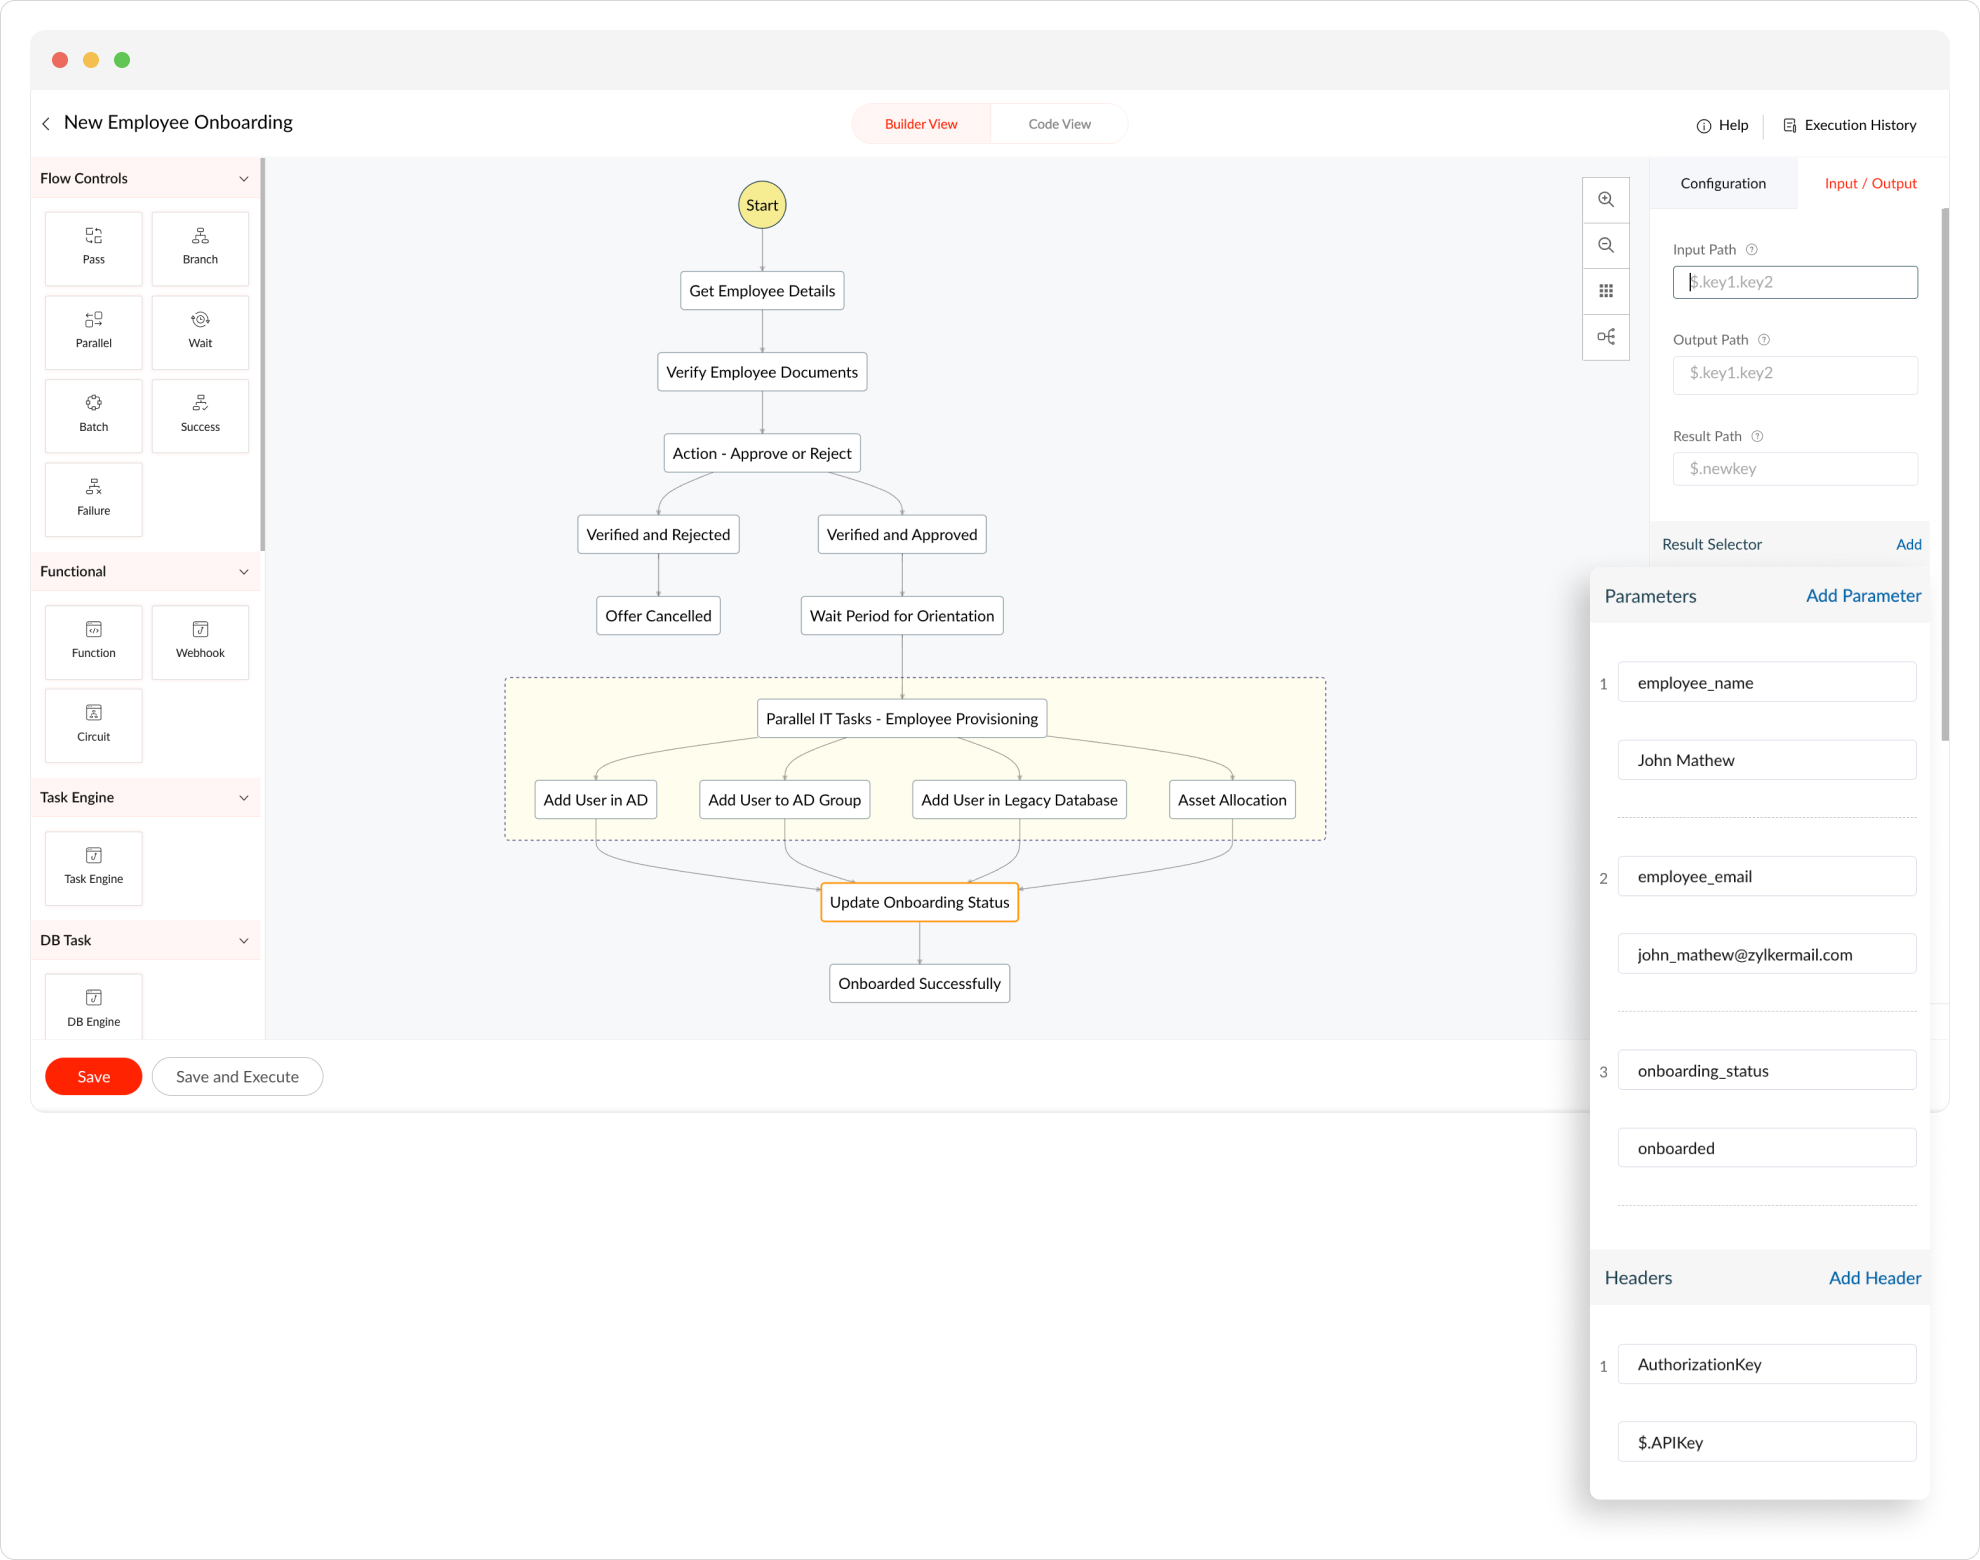This screenshot has height=1560, width=1980.
Task: Select the Update Onboarding Status node
Action: tap(919, 902)
